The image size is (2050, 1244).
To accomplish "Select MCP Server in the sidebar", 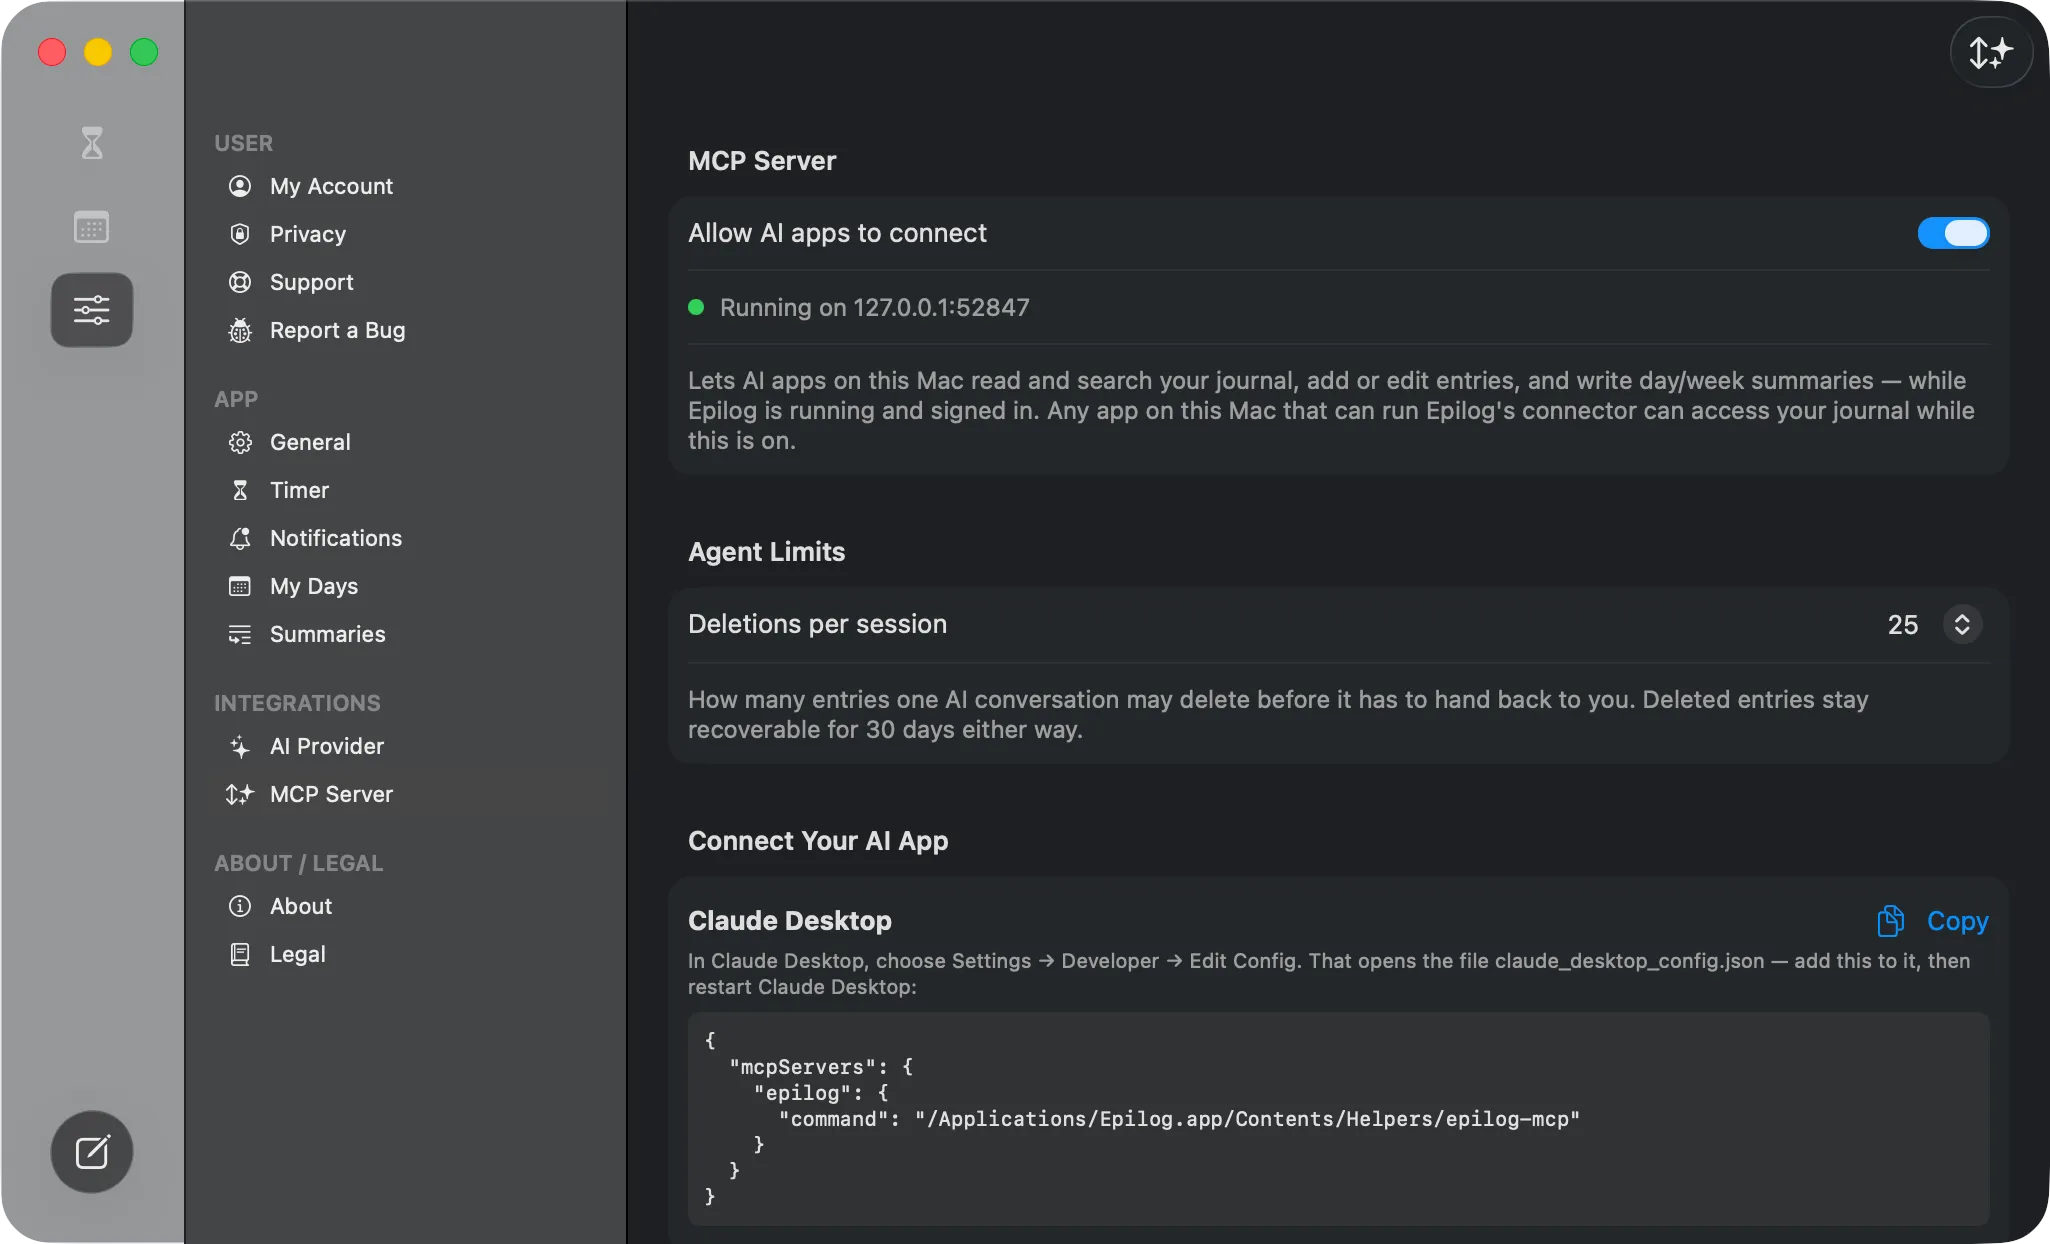I will click(x=332, y=794).
